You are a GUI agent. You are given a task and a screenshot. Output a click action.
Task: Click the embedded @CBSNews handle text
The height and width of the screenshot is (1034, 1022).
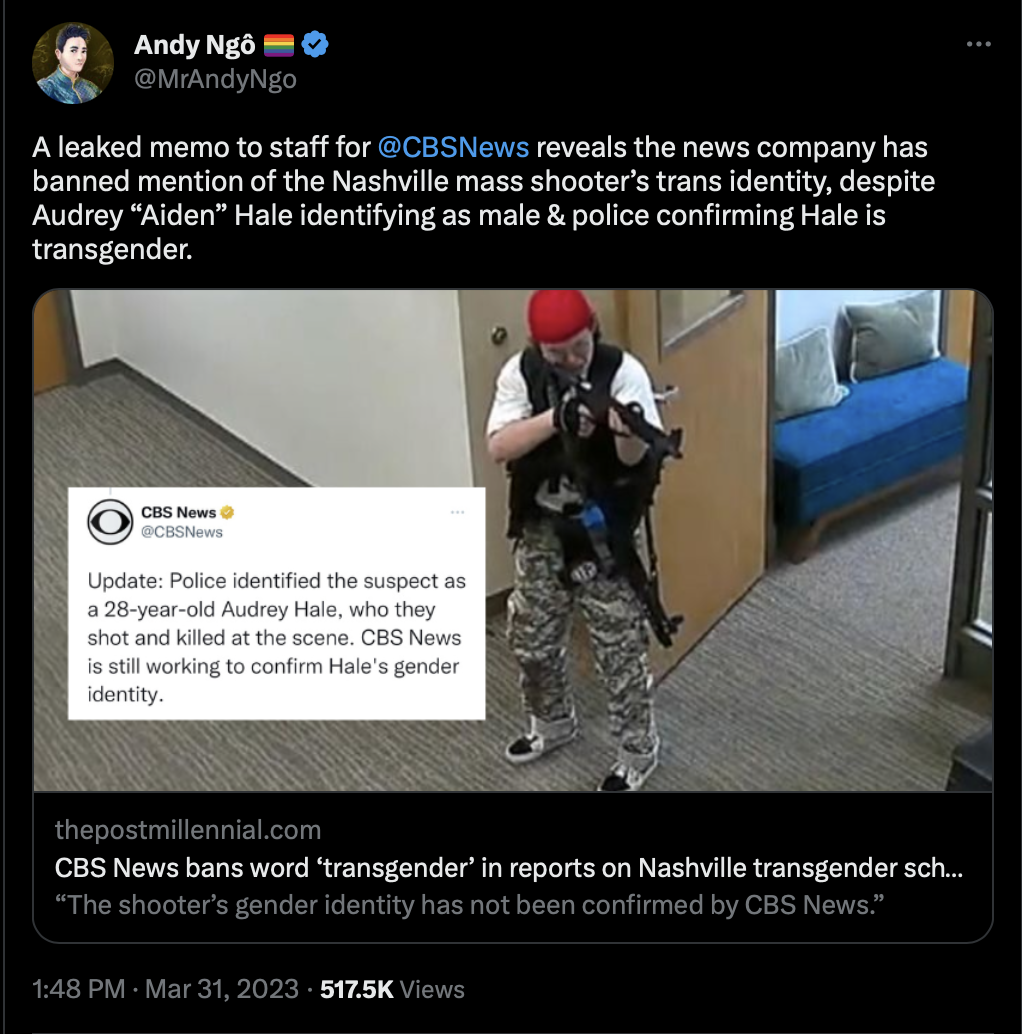pyautogui.click(x=182, y=532)
